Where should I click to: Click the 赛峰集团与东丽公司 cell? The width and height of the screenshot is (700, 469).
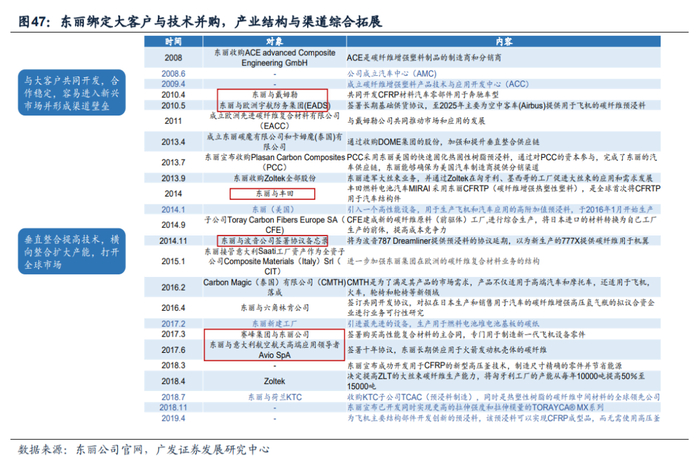(x=275, y=334)
